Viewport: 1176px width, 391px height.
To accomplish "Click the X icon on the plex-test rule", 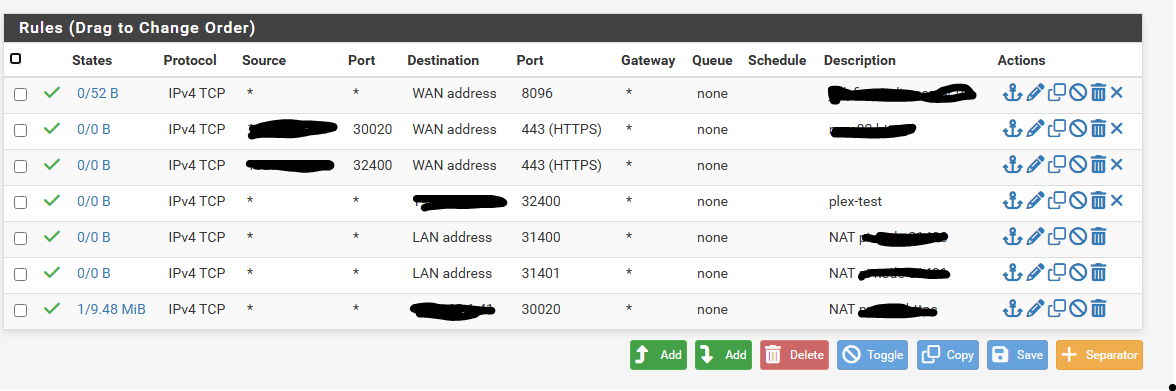I will pyautogui.click(x=1116, y=201).
